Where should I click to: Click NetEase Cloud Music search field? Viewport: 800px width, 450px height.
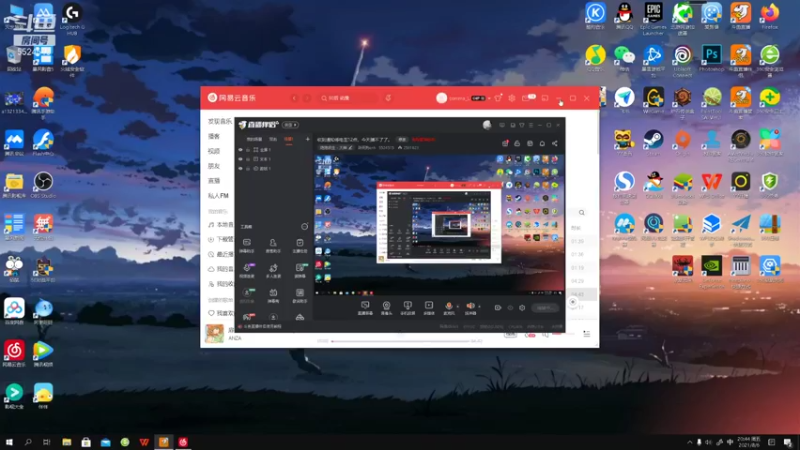pos(349,98)
